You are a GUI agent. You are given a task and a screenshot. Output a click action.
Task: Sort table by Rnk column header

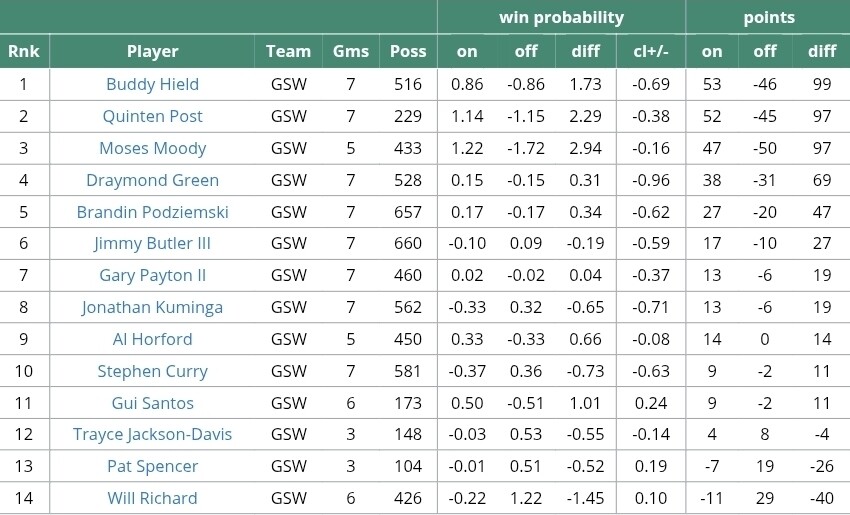tap(23, 52)
